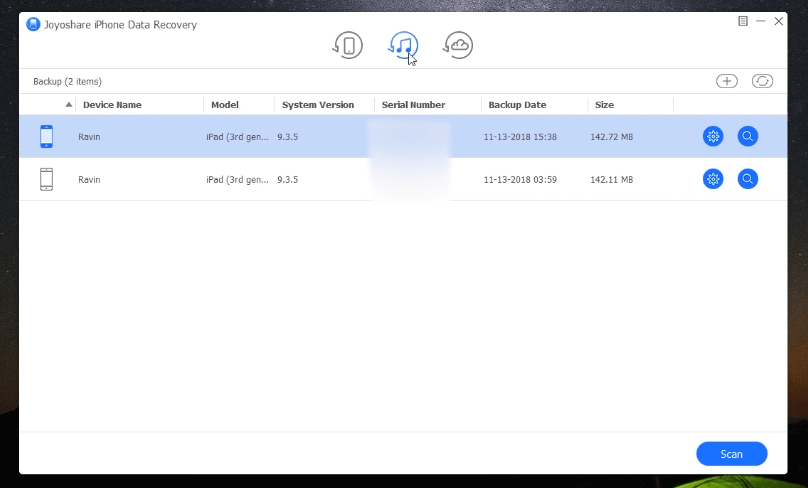Click Ravin name in the 142.11 MB row
808x488 pixels.
pos(89,179)
